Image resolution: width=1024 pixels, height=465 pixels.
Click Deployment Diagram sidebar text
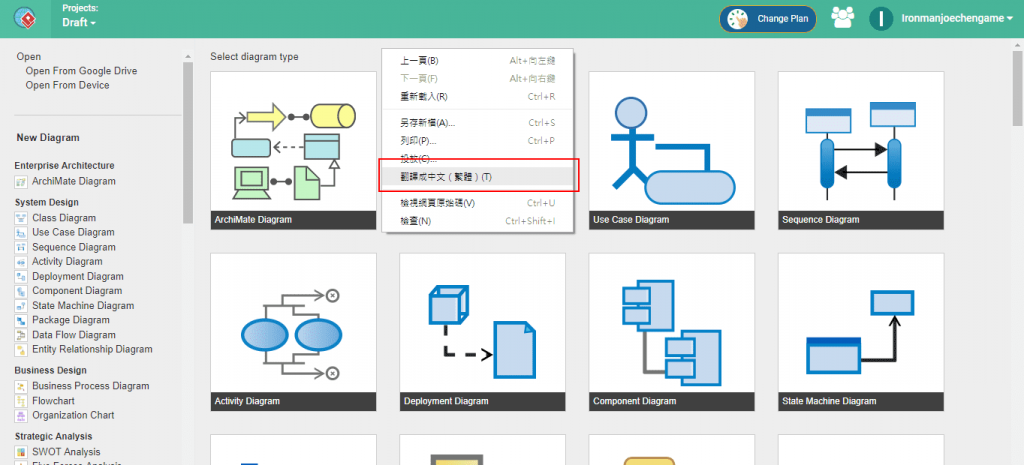78,277
